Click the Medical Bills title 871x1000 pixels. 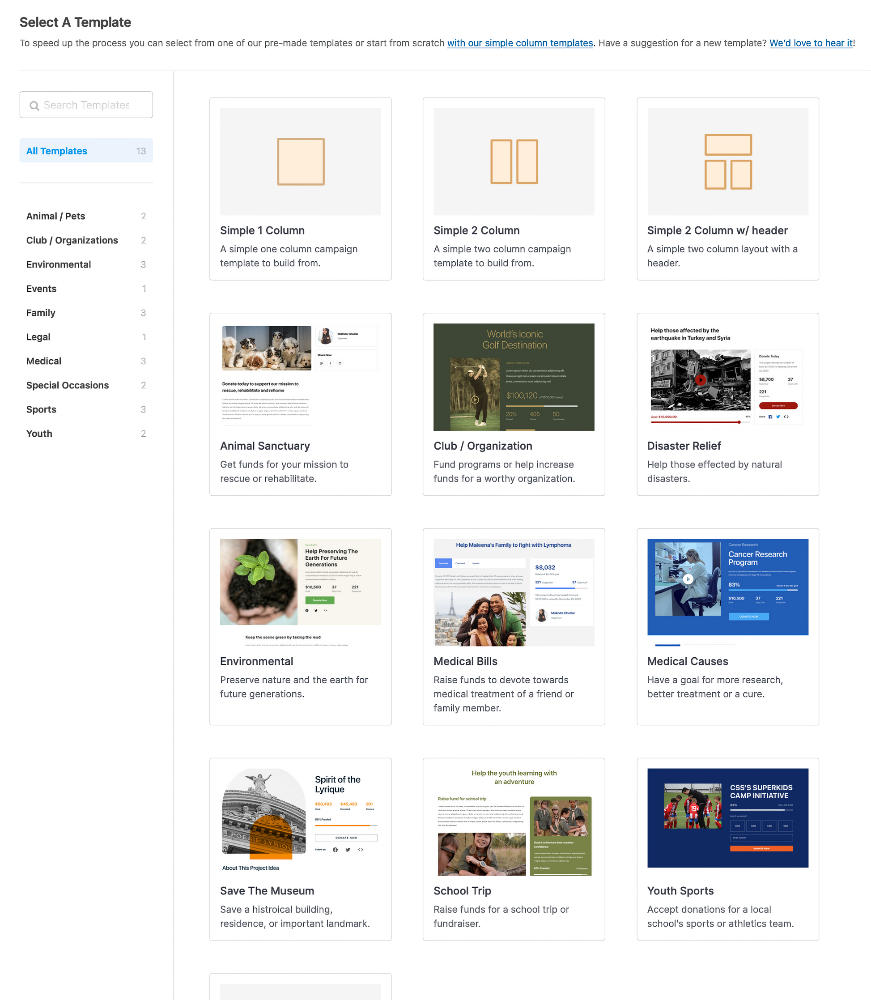coord(465,661)
